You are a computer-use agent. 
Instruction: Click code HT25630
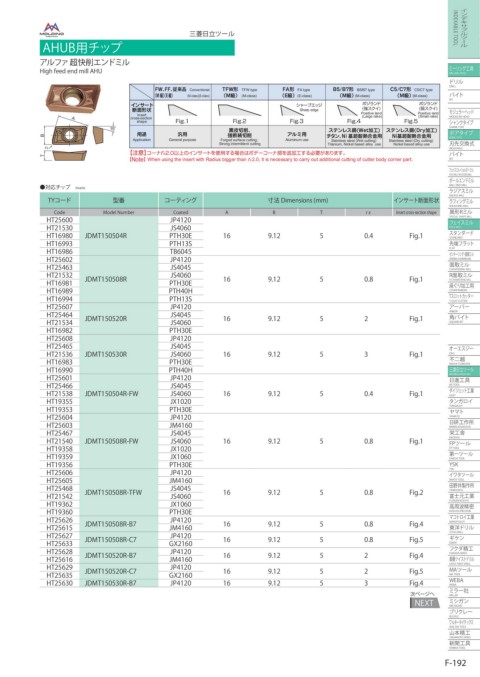click(60, 583)
